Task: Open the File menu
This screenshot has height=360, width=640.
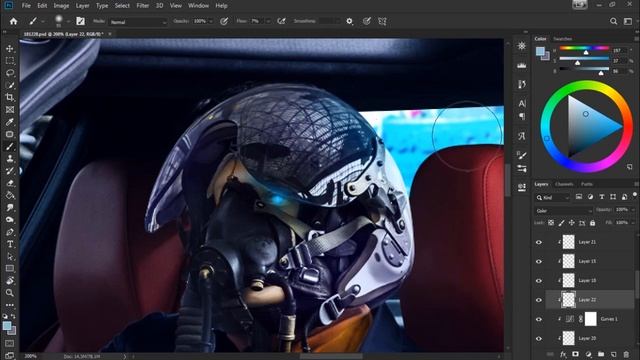Action: tap(26, 6)
